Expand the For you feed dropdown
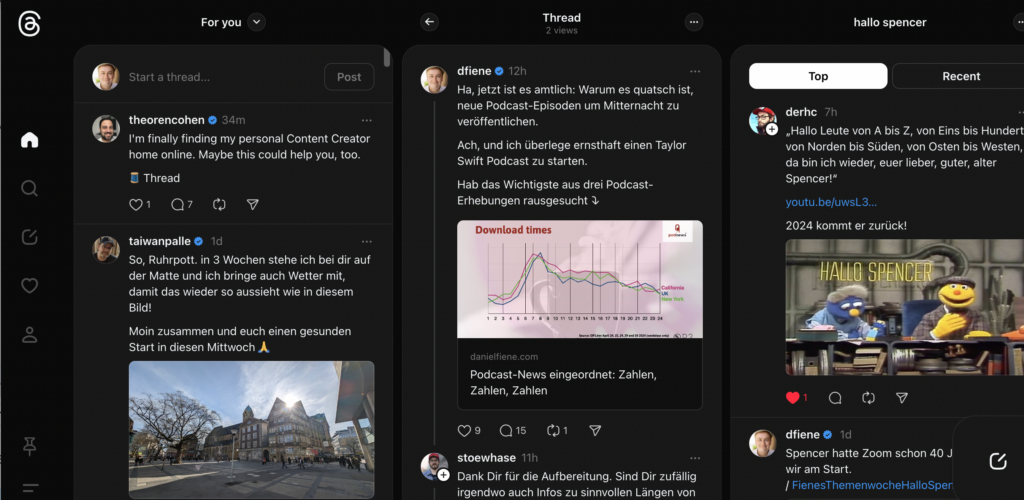1024x500 pixels. 257,22
